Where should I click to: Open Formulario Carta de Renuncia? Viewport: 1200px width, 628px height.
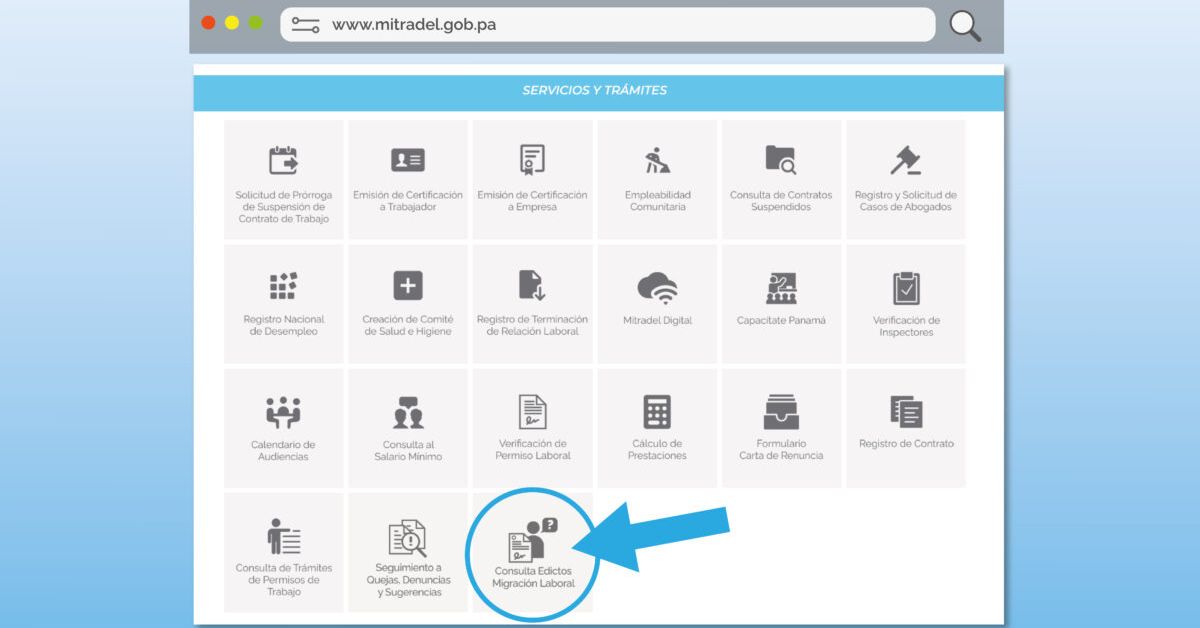[x=781, y=425]
